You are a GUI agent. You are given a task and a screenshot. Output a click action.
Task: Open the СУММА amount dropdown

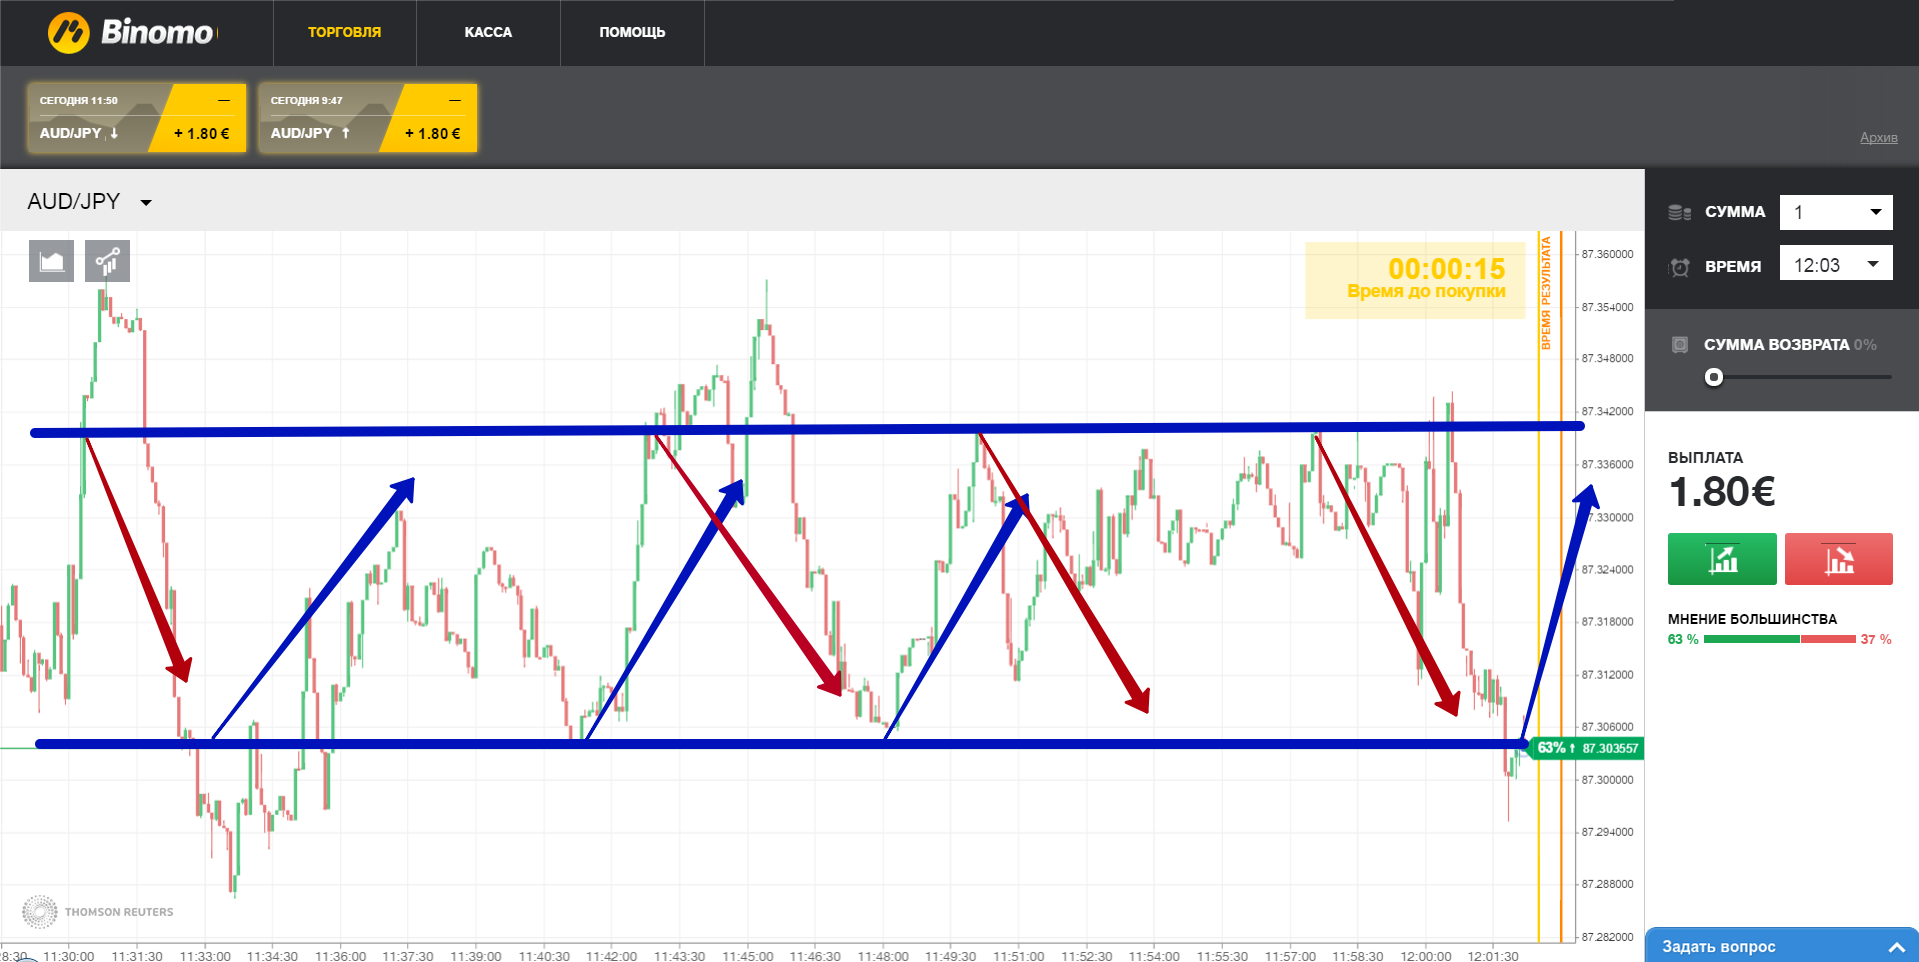[x=1836, y=212]
